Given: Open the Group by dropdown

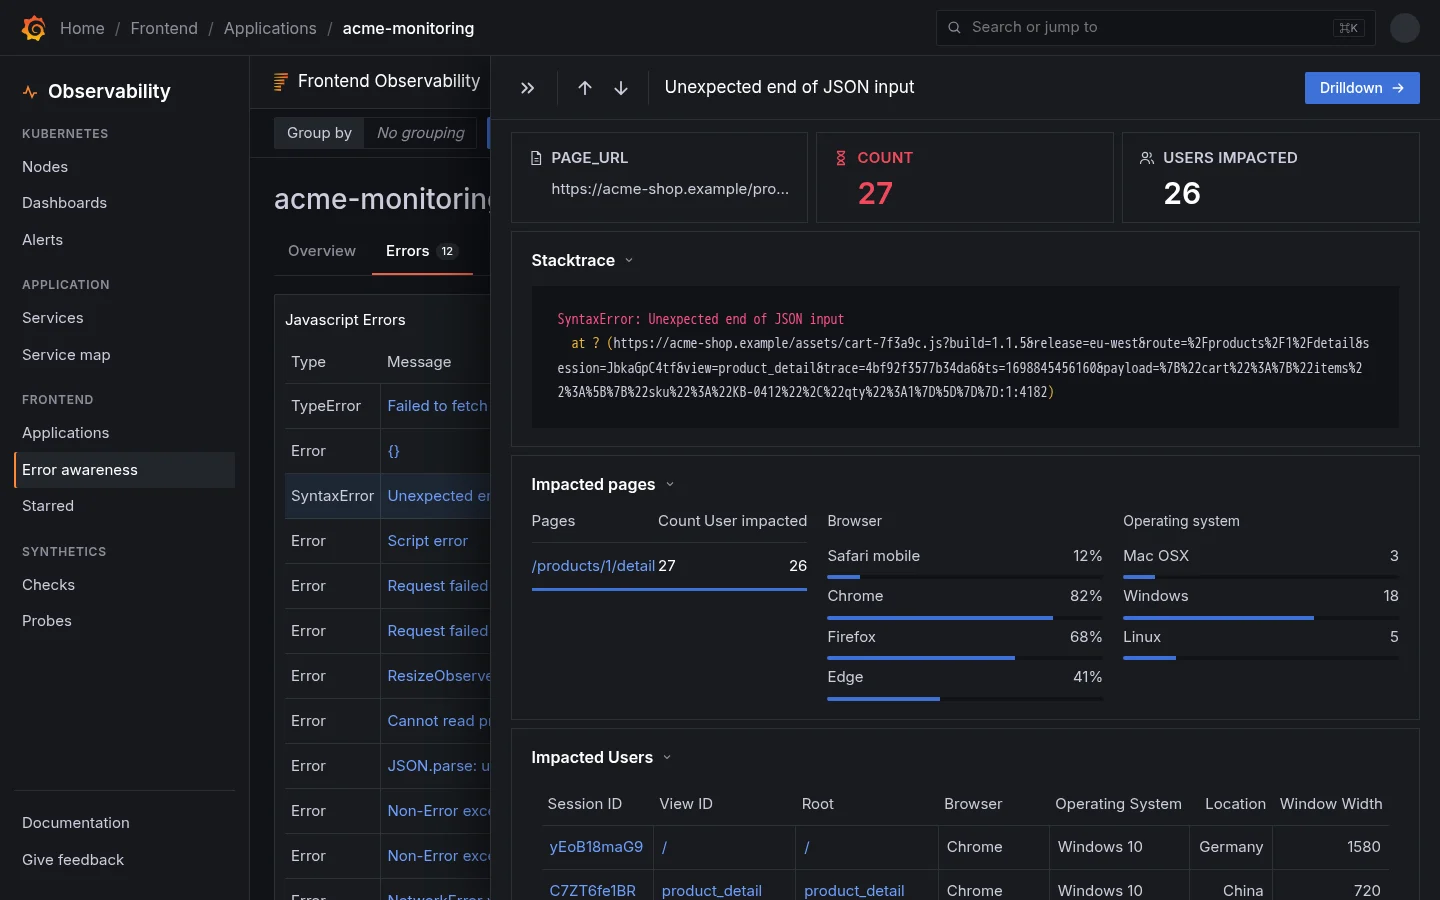Looking at the screenshot, I should pyautogui.click(x=421, y=133).
